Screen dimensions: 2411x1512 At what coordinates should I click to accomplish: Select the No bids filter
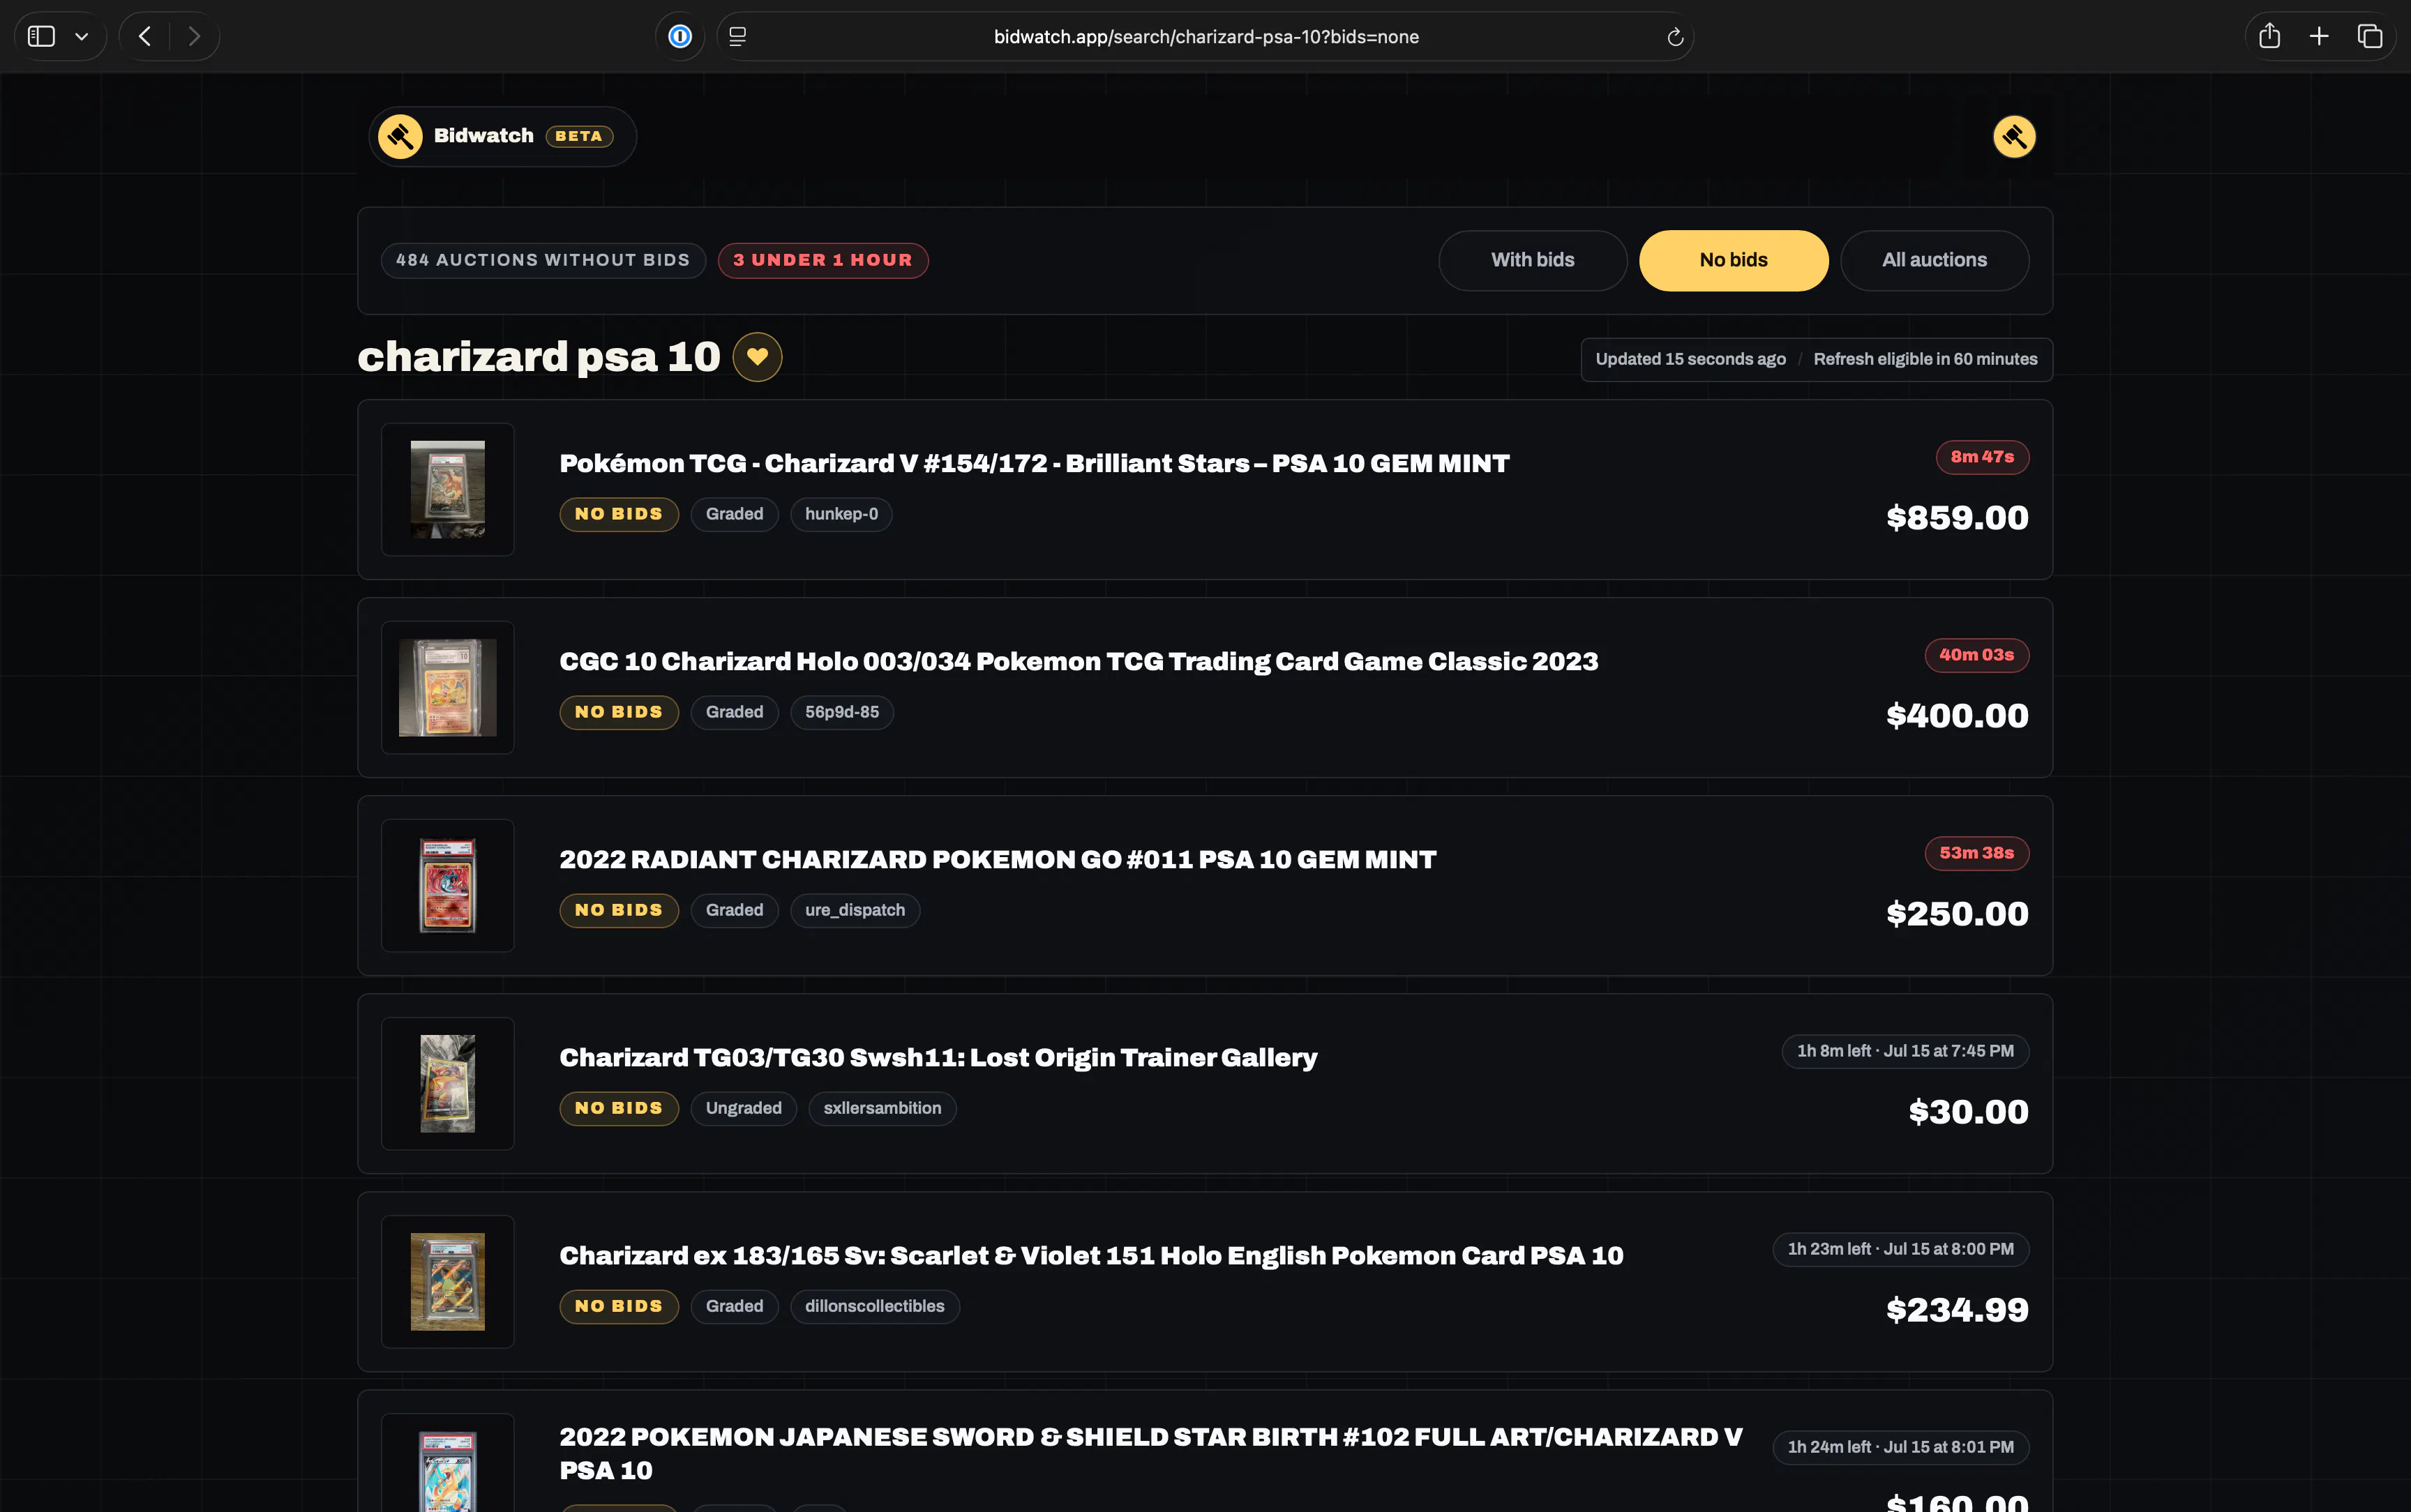click(1733, 260)
